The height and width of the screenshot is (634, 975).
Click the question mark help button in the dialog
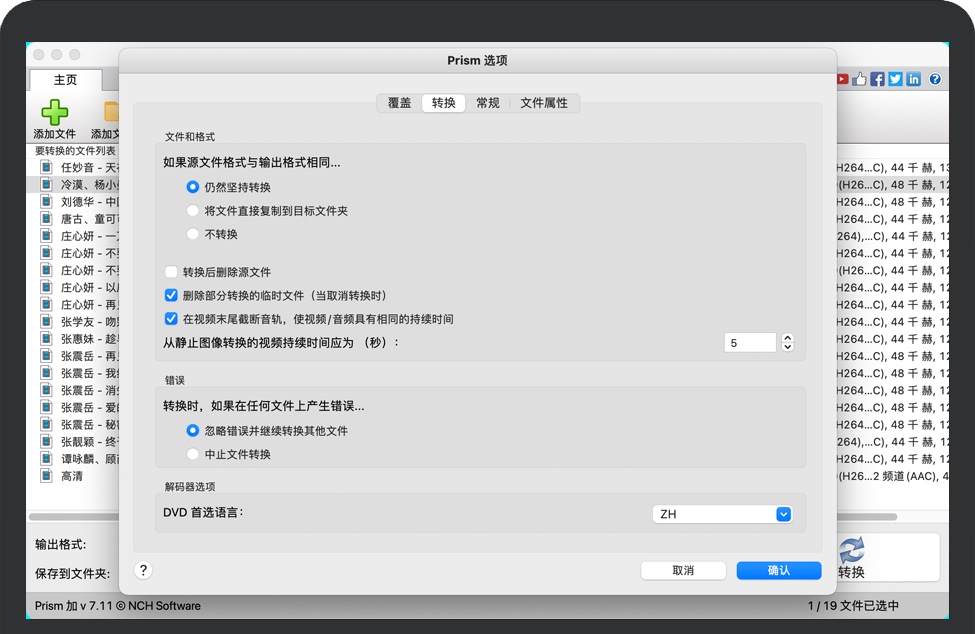click(x=143, y=570)
